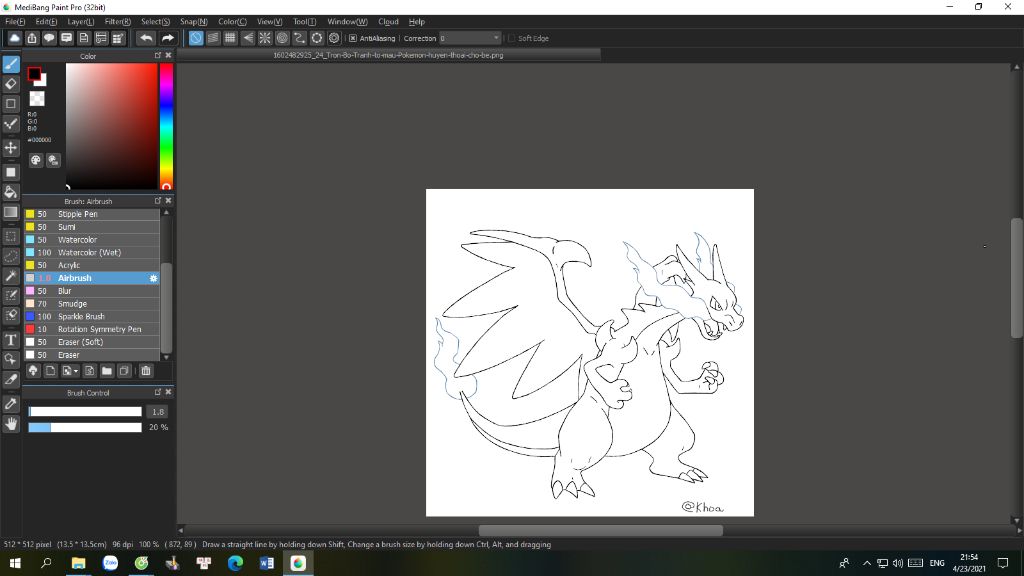
Task: Show hidden system tray icons
Action: click(867, 563)
